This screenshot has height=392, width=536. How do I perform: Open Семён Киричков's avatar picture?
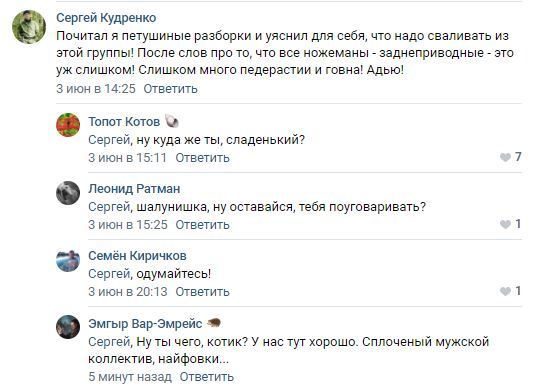click(x=68, y=260)
